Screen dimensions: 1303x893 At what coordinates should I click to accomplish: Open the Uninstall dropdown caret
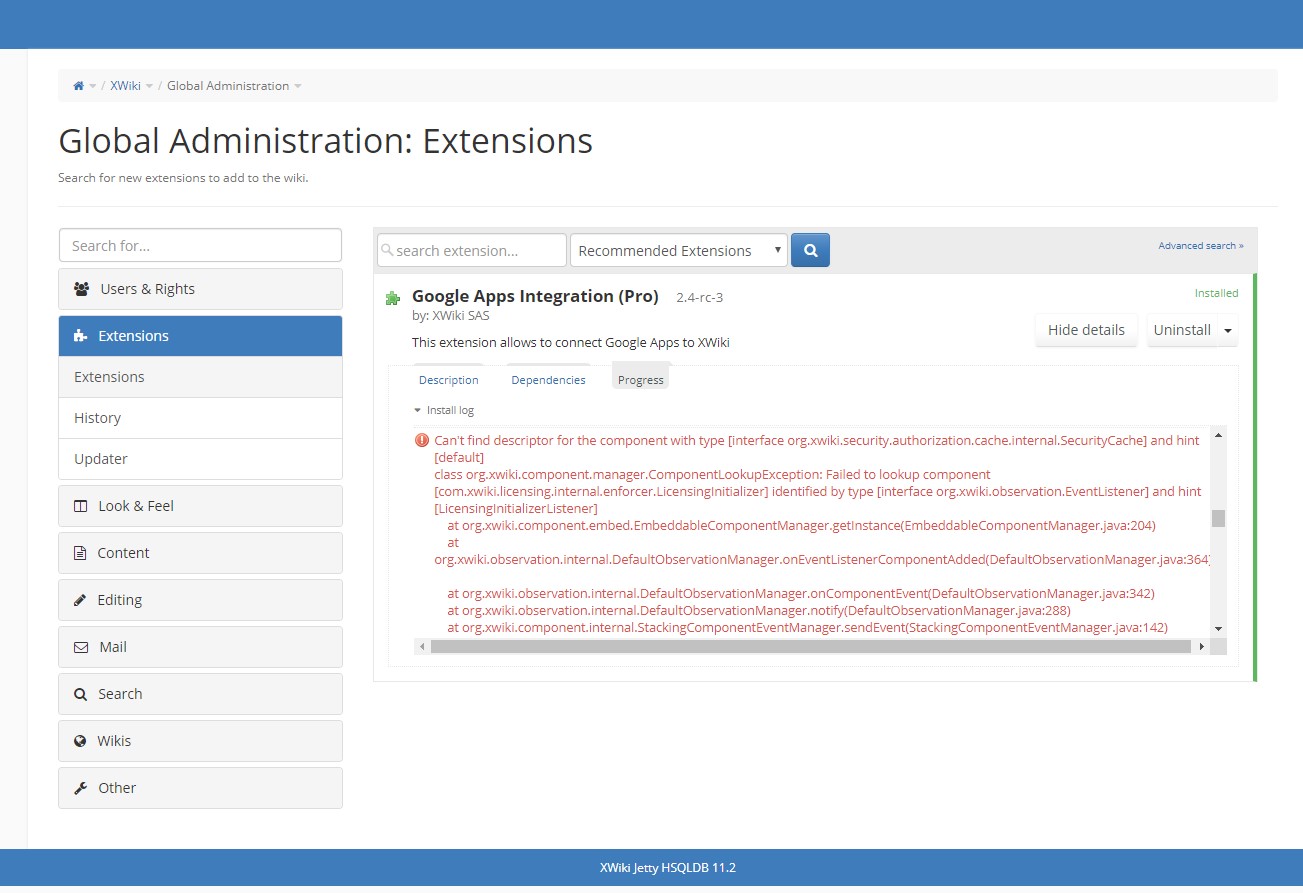click(1226, 330)
